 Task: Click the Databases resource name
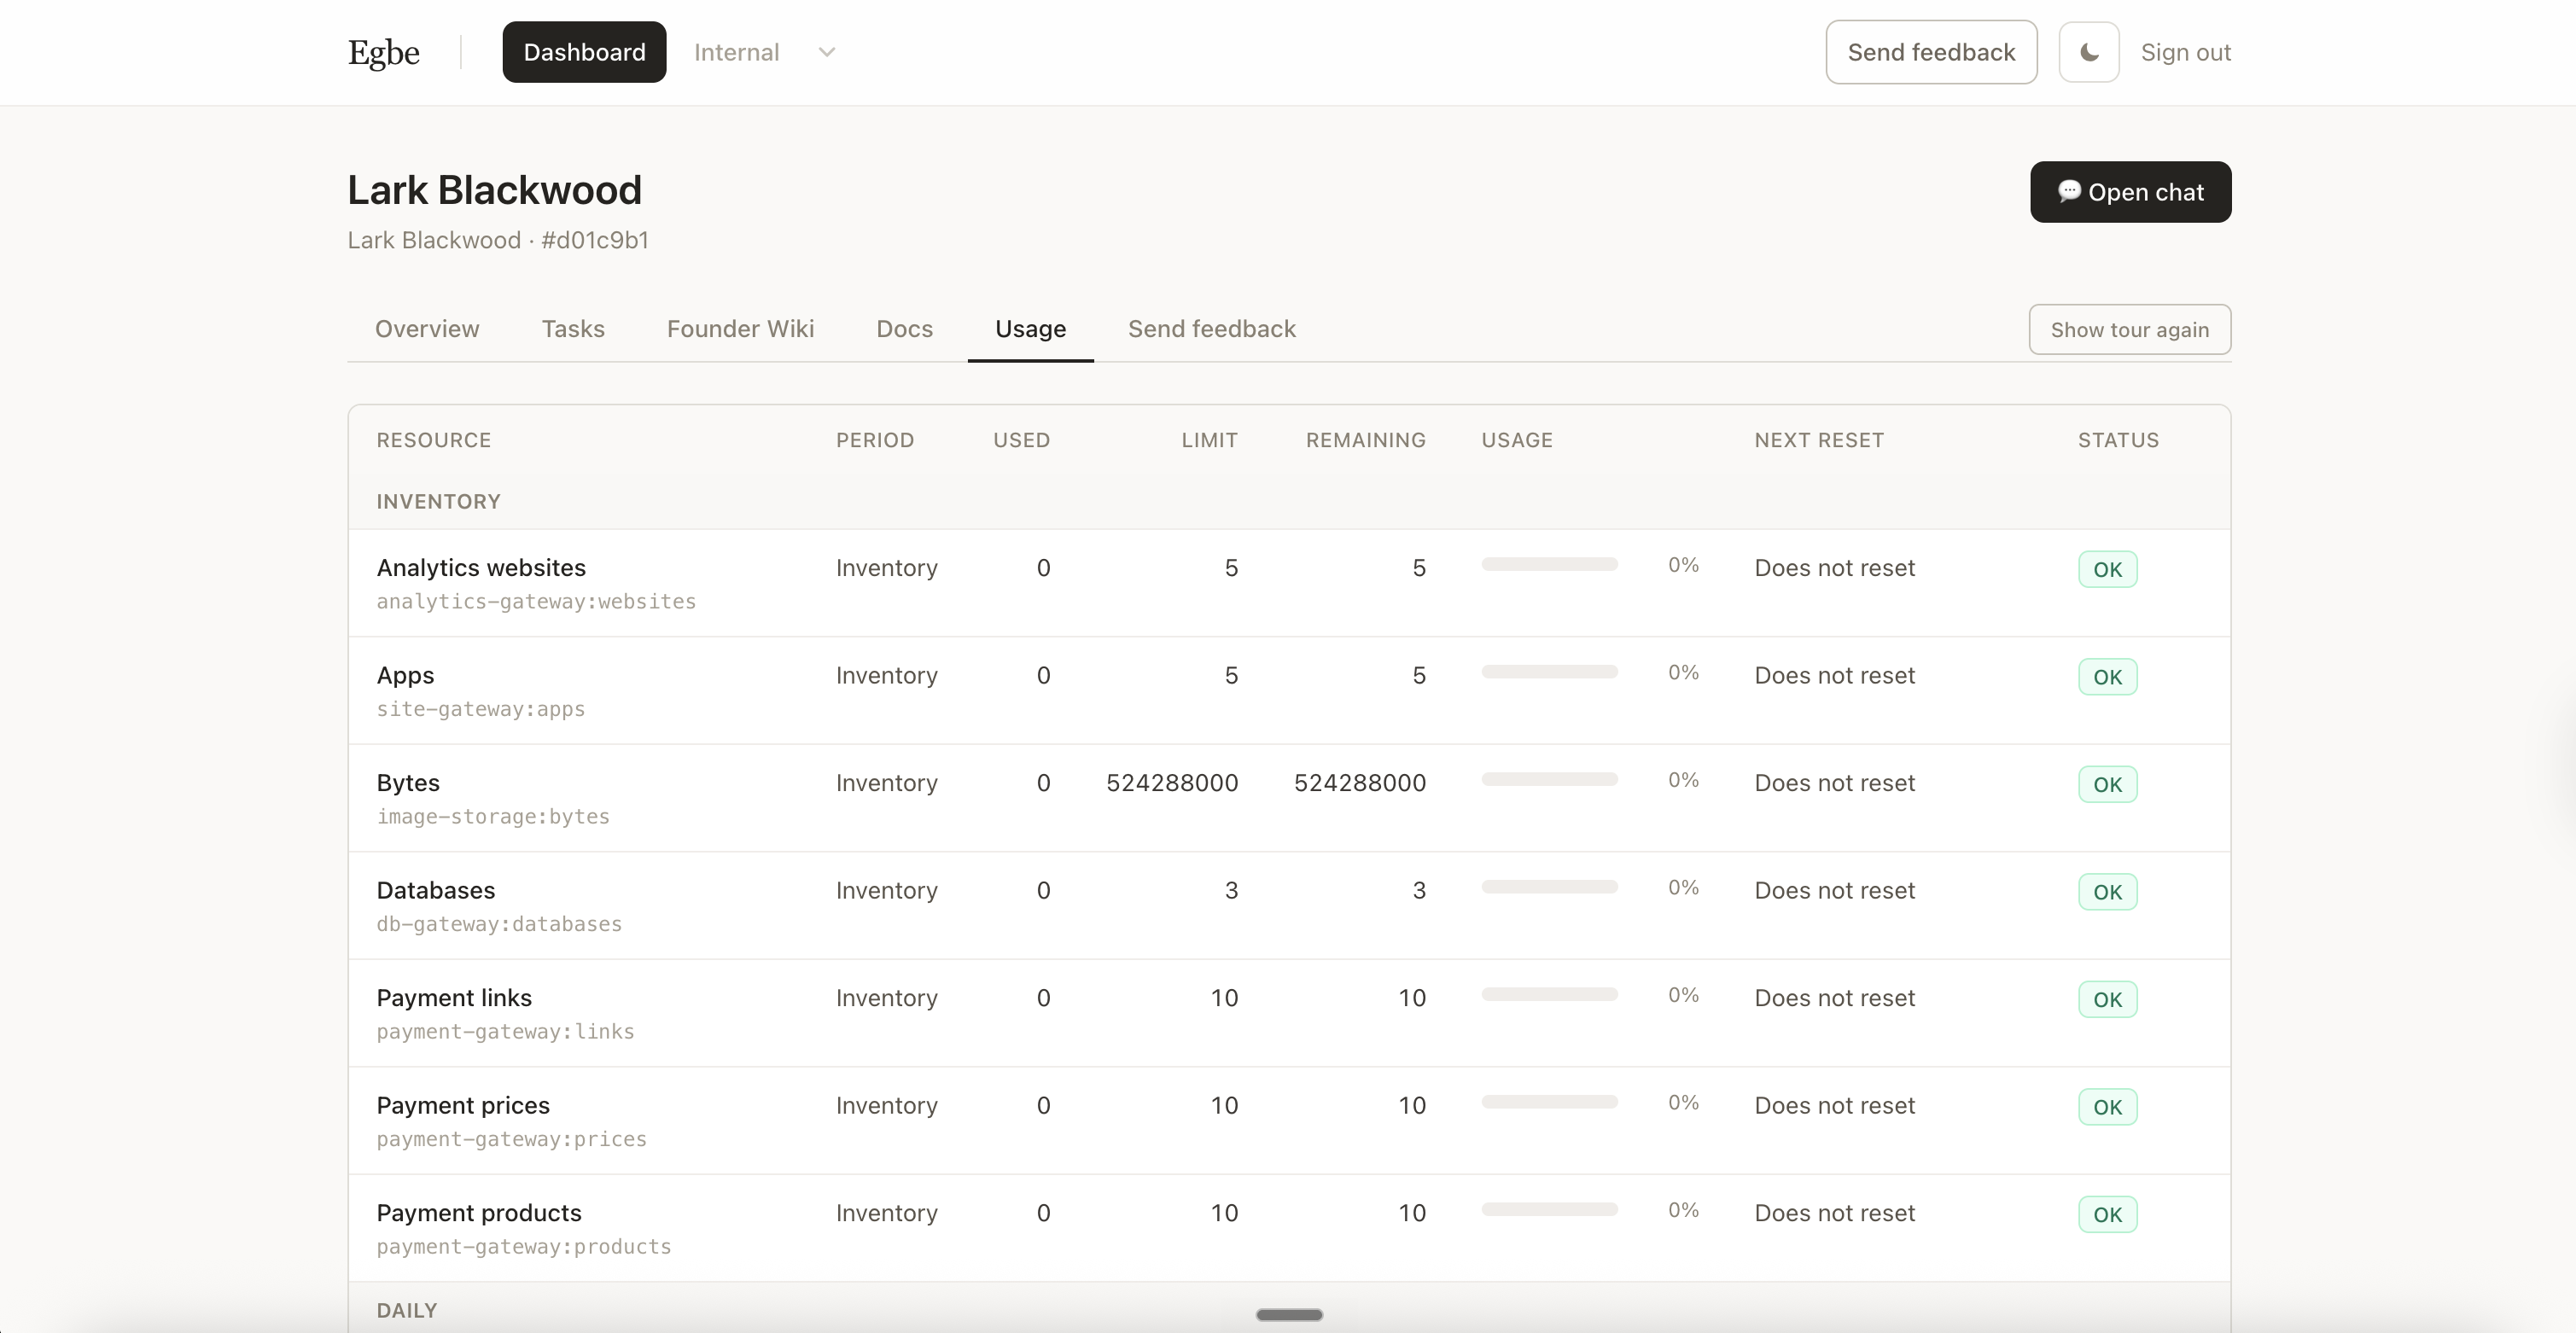coord(436,890)
